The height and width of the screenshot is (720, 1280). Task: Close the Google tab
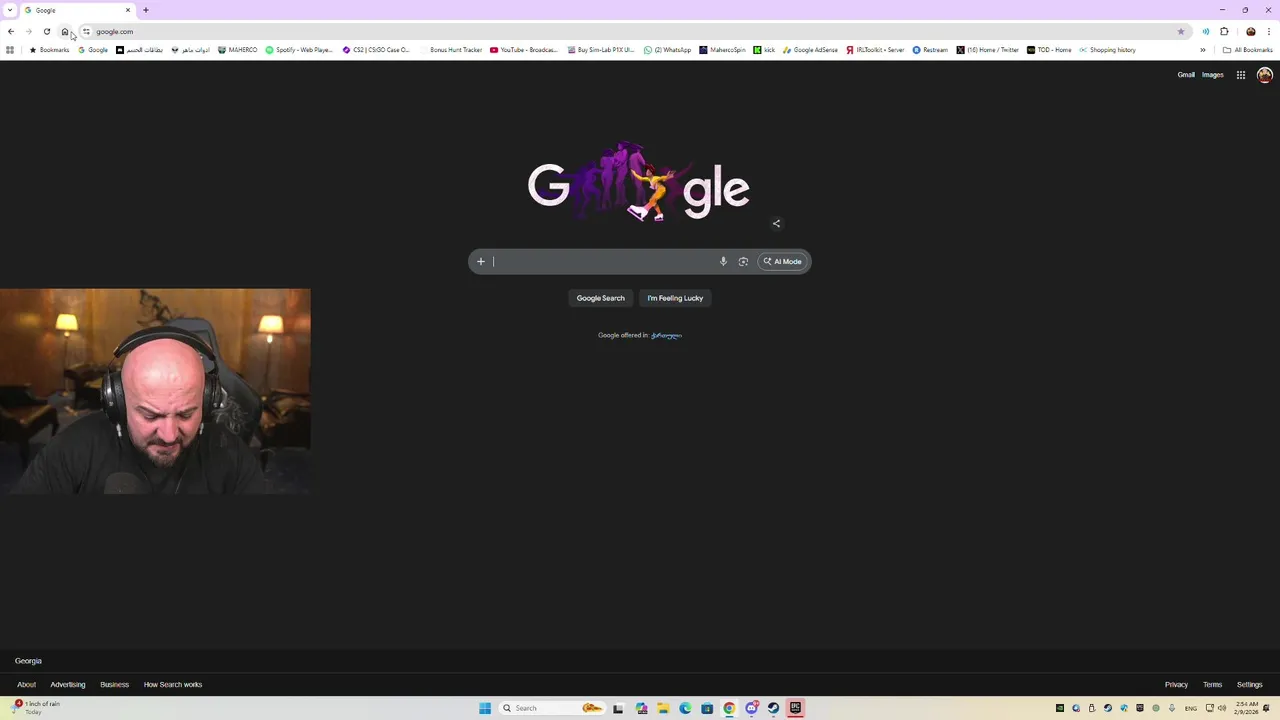pyautogui.click(x=128, y=10)
